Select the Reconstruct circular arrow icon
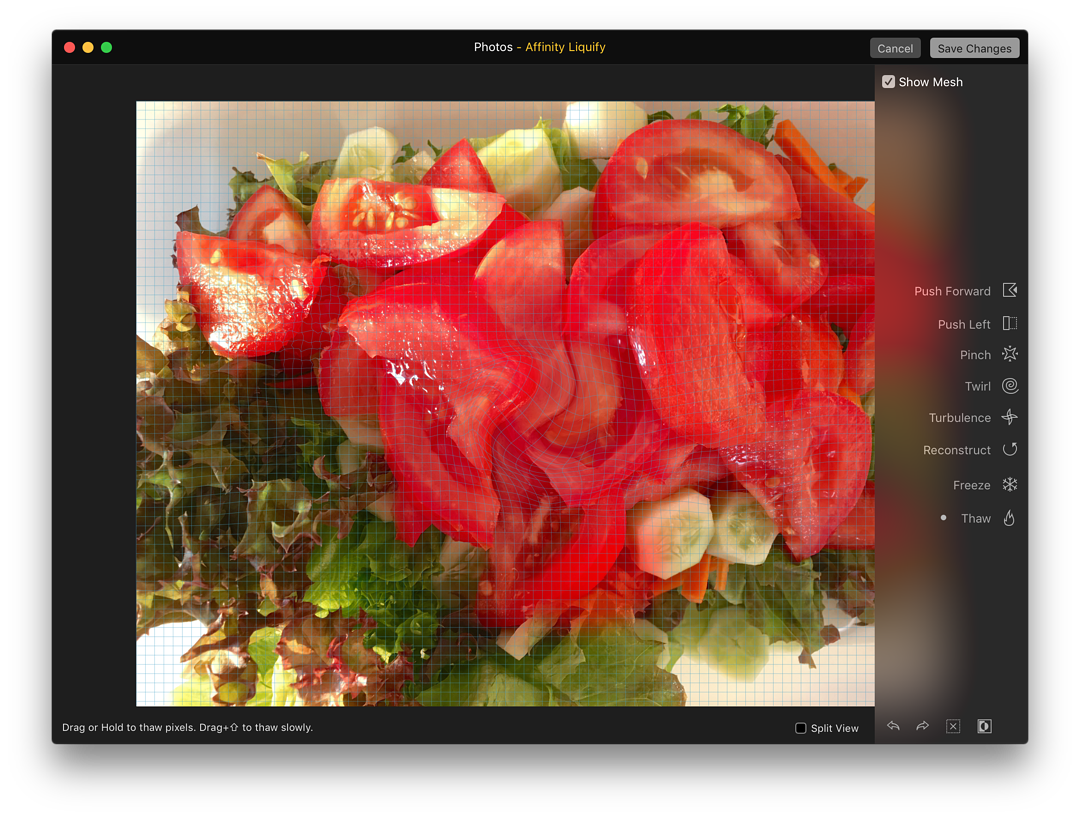Screen dimensions: 1080x818 [1010, 449]
